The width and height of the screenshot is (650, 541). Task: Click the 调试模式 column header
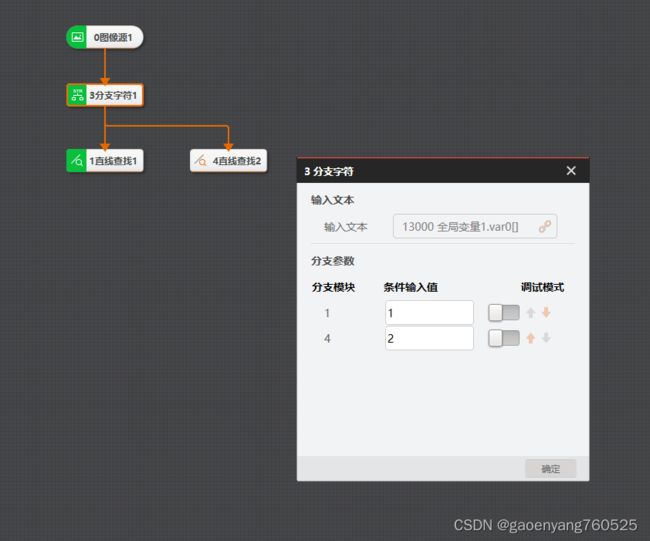[542, 287]
